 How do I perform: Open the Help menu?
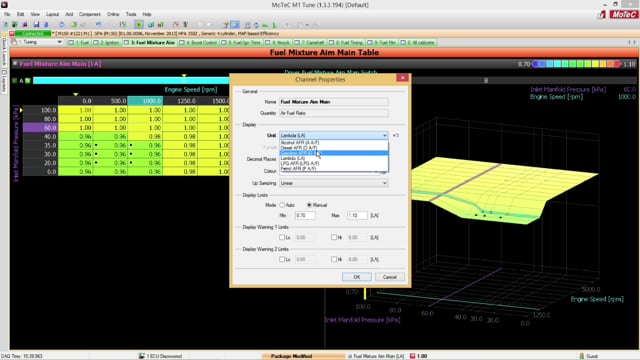pyautogui.click(x=147, y=14)
